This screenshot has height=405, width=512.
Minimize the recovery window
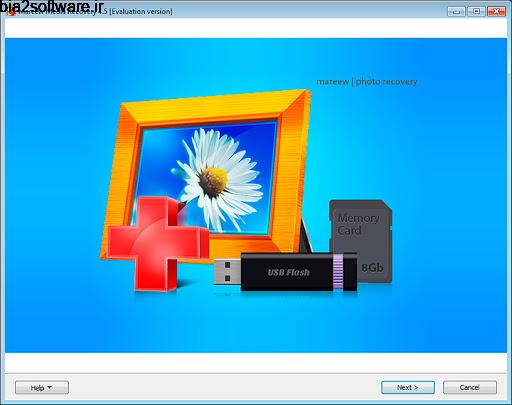coord(456,12)
